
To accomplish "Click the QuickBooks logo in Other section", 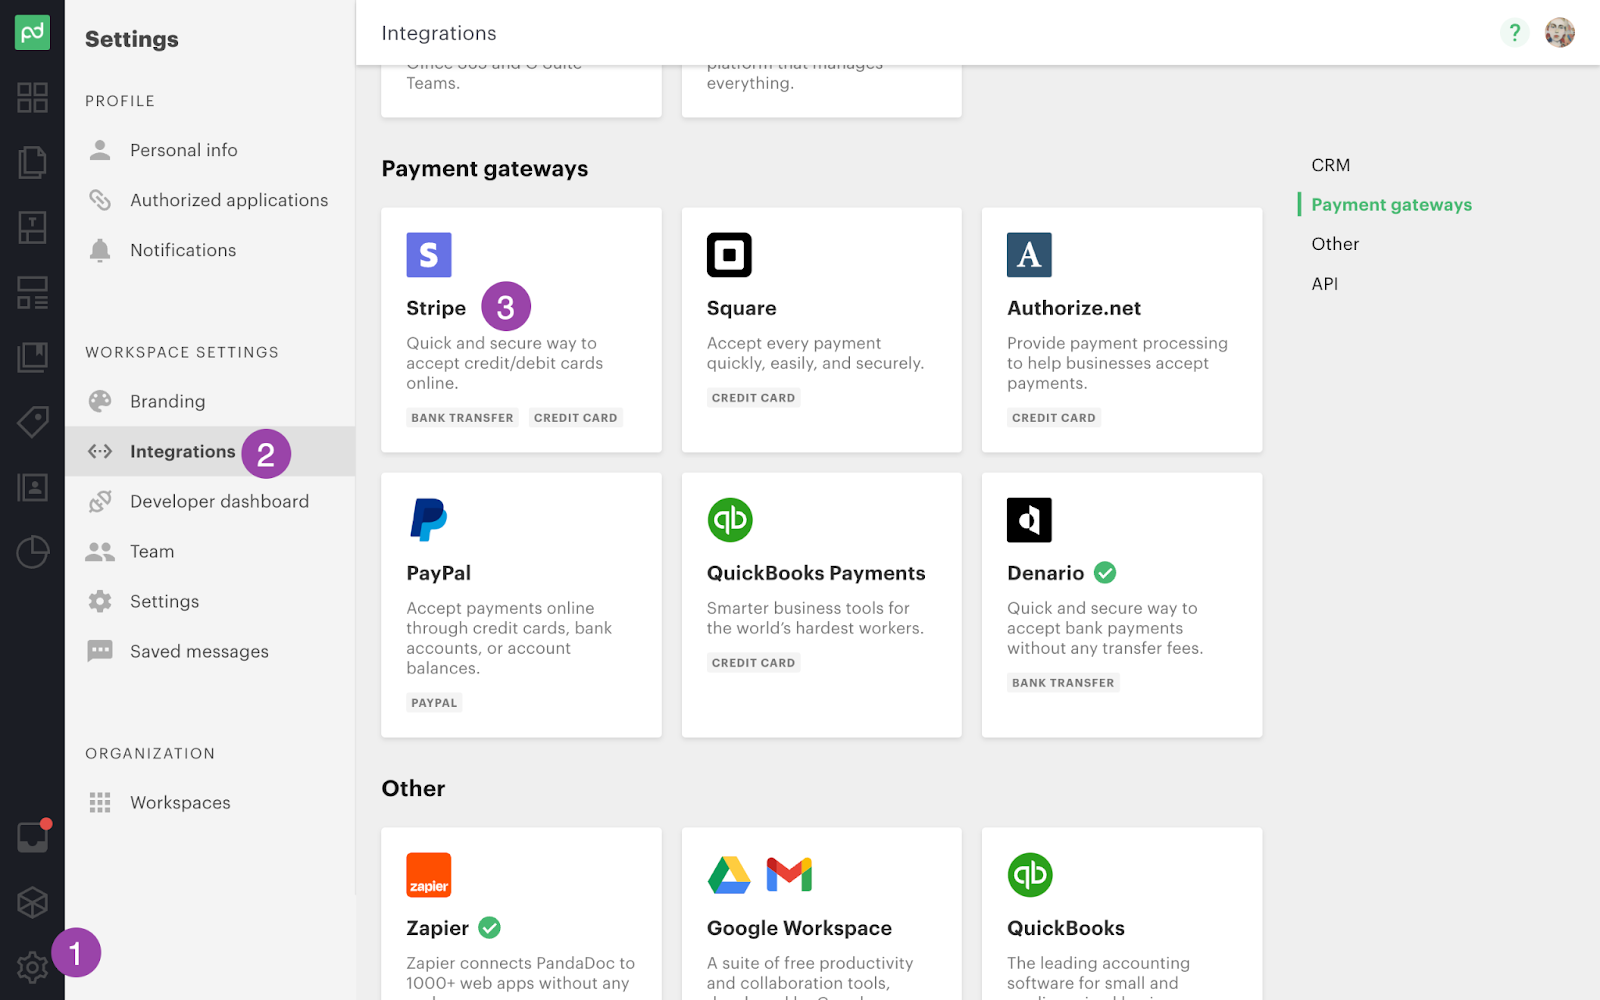I will click(x=1030, y=875).
